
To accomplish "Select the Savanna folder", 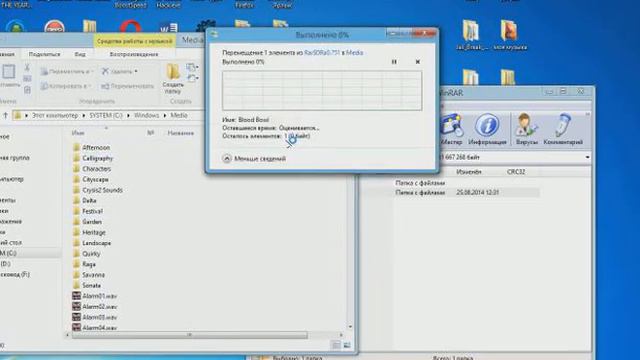I will pyautogui.click(x=89, y=275).
